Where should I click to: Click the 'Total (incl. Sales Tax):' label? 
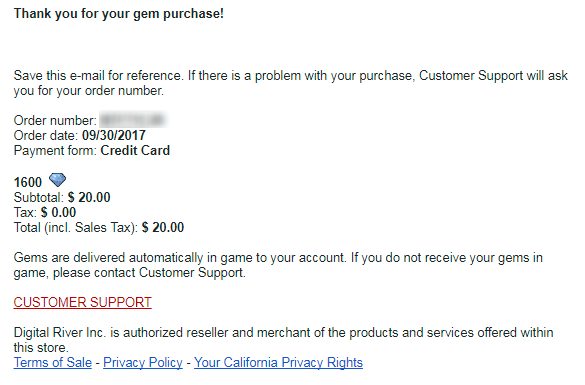76,227
